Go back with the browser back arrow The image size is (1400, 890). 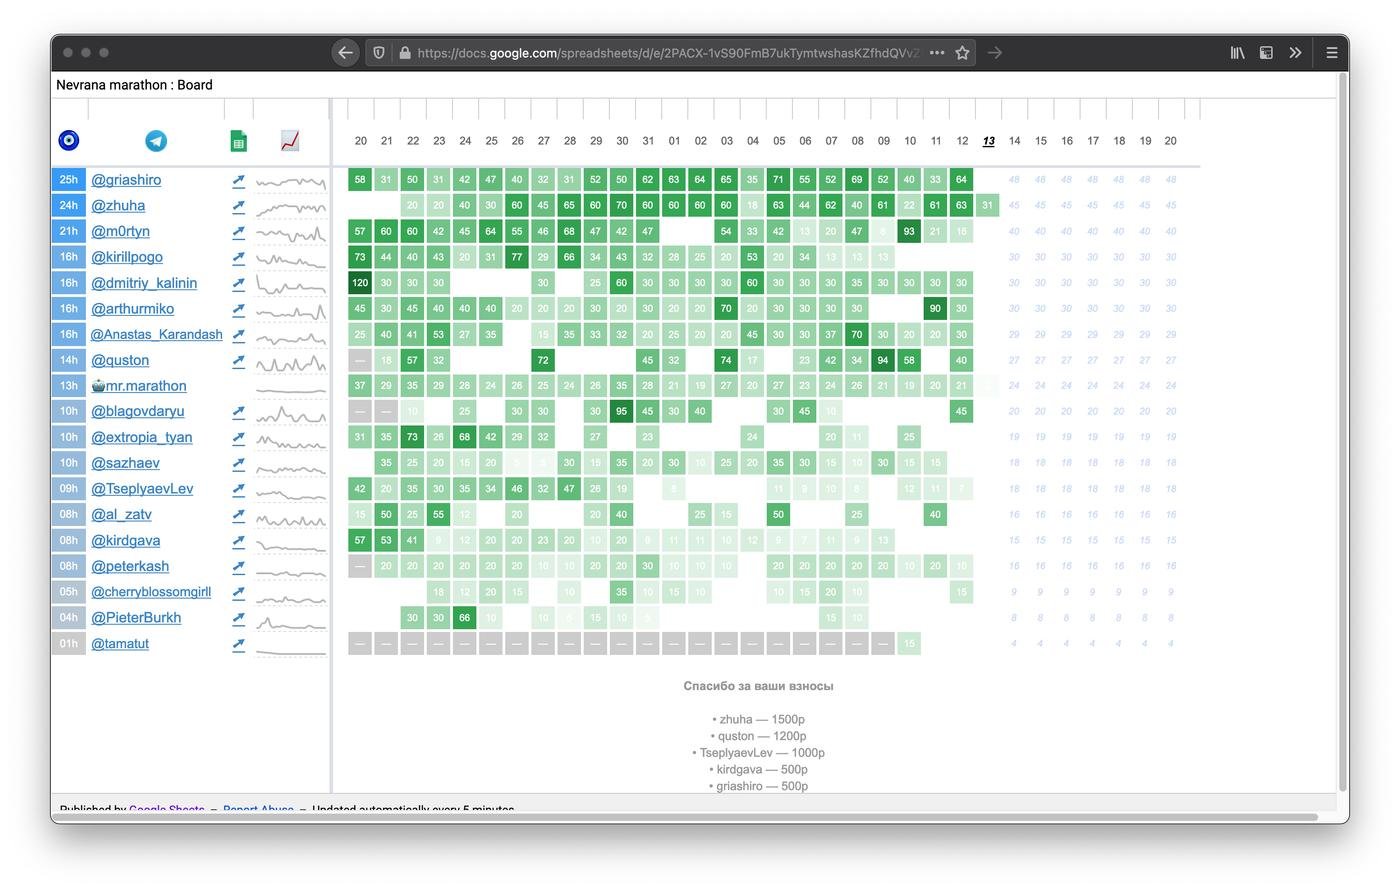pos(345,53)
